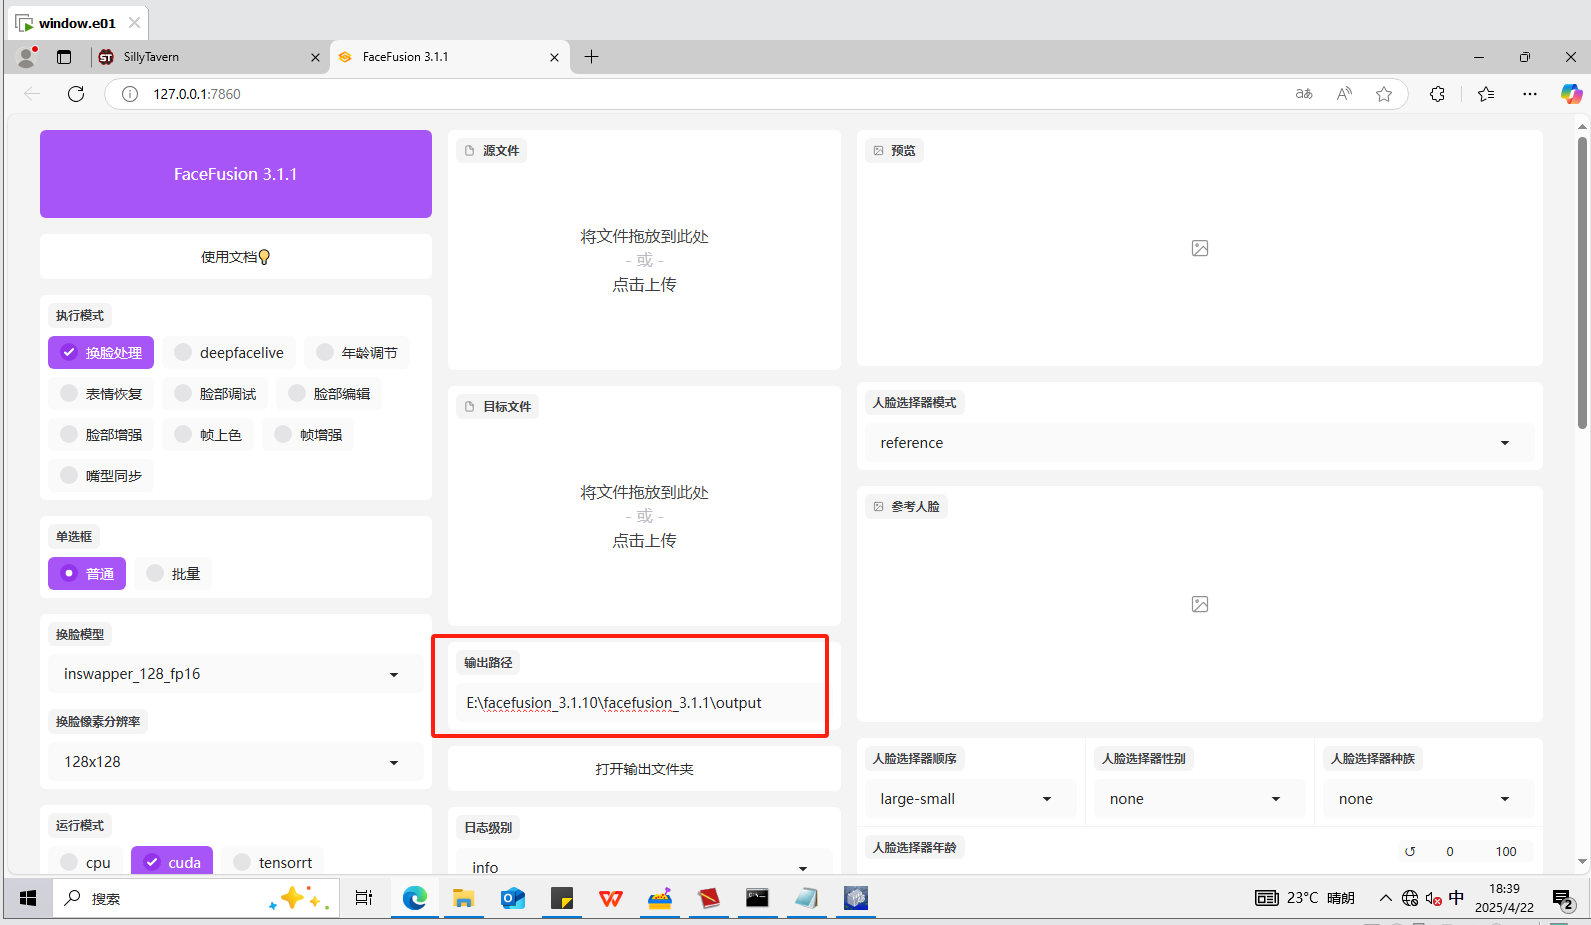
Task: Open the Copilot sidebar icon
Action: coord(1571,94)
